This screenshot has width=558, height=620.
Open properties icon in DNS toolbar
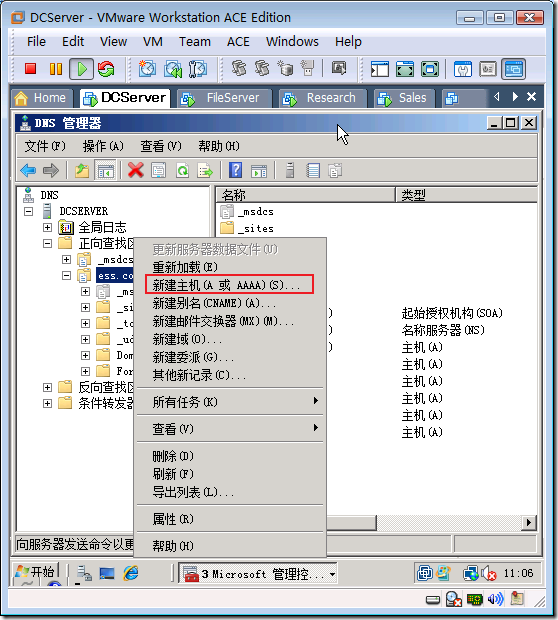pyautogui.click(x=159, y=171)
